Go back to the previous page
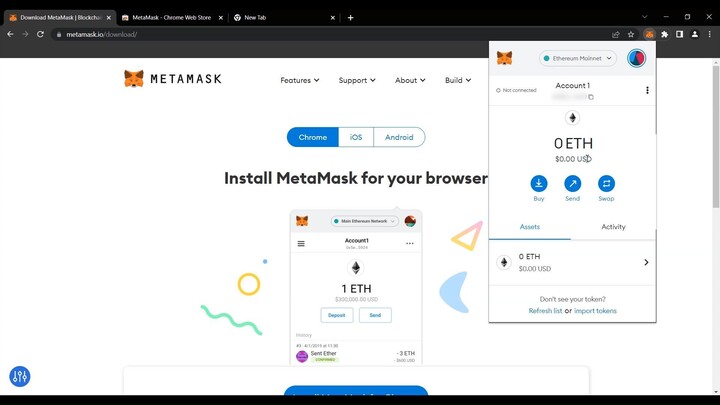 [10, 34]
